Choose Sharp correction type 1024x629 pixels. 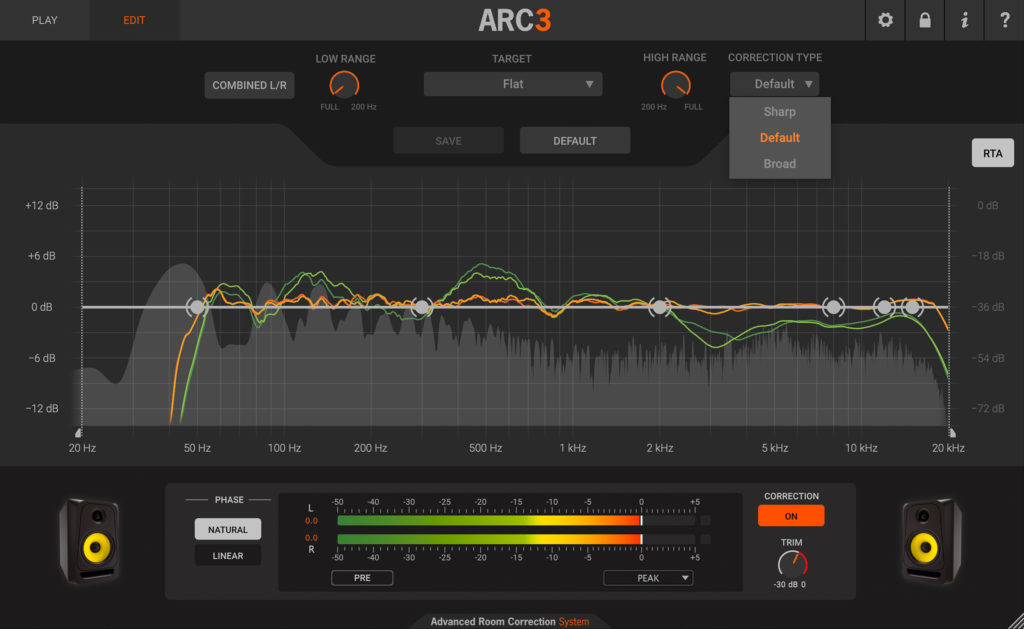(x=780, y=112)
